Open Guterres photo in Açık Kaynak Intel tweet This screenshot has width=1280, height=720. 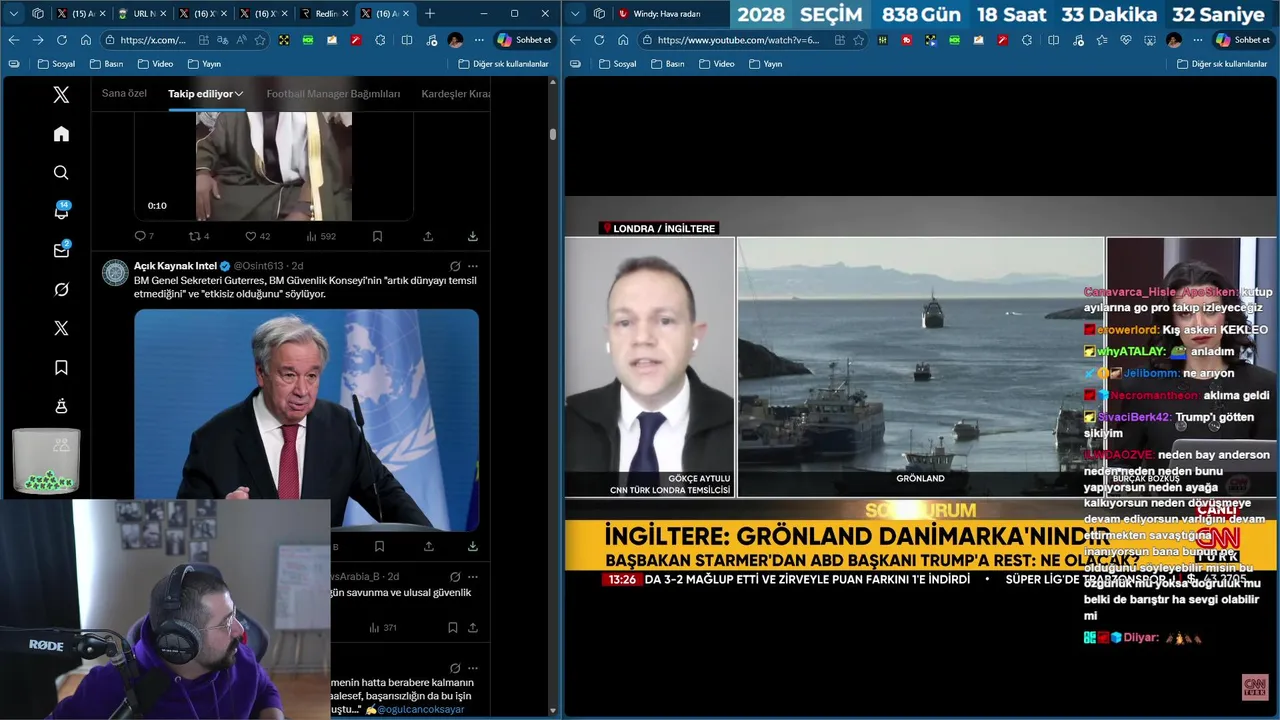(306, 420)
